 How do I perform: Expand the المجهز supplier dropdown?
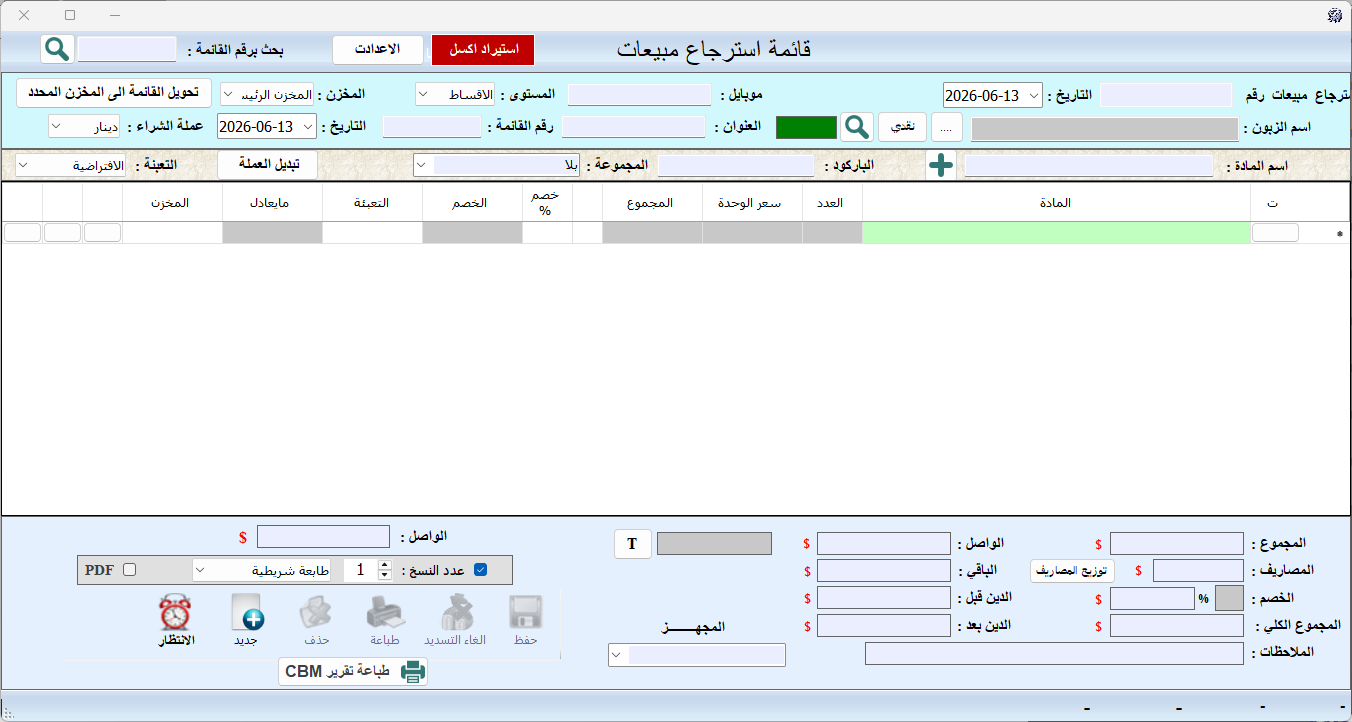pyautogui.click(x=616, y=655)
